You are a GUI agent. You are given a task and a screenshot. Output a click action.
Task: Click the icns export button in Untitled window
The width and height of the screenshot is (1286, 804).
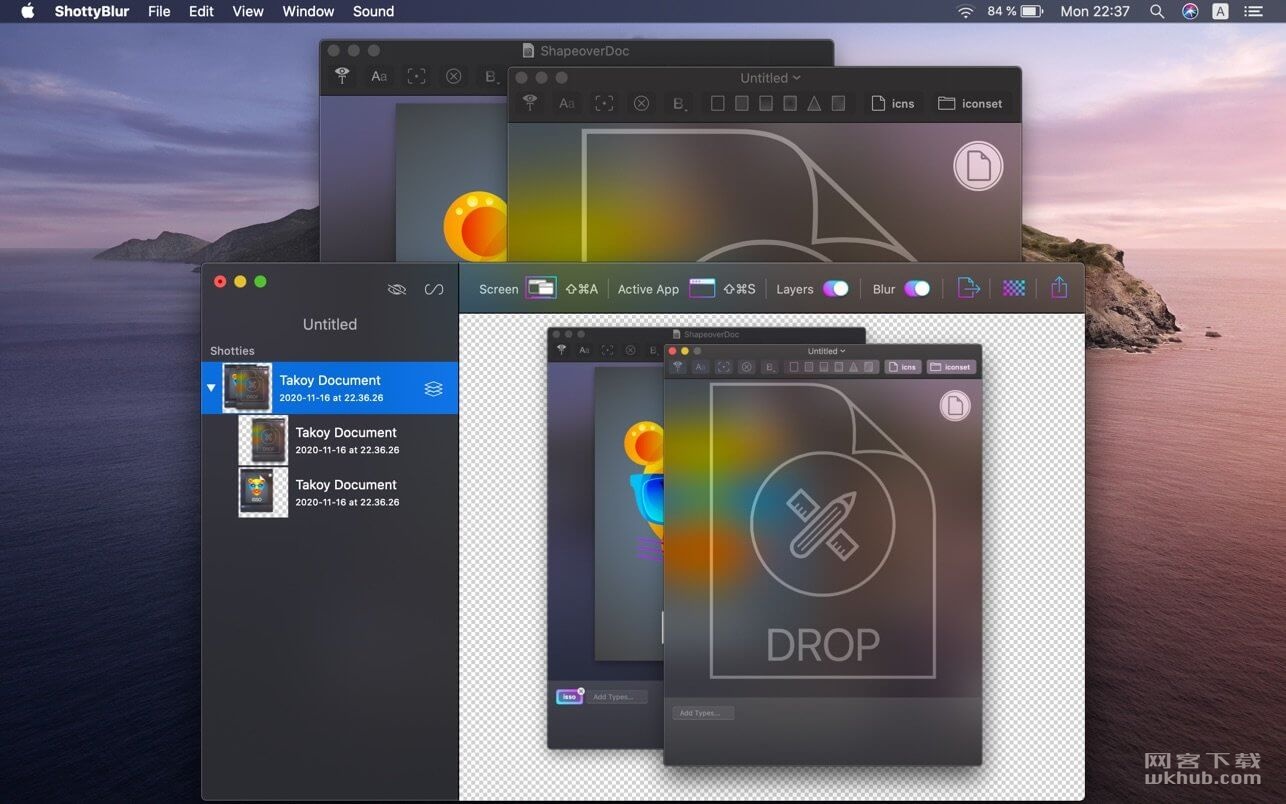click(x=893, y=103)
